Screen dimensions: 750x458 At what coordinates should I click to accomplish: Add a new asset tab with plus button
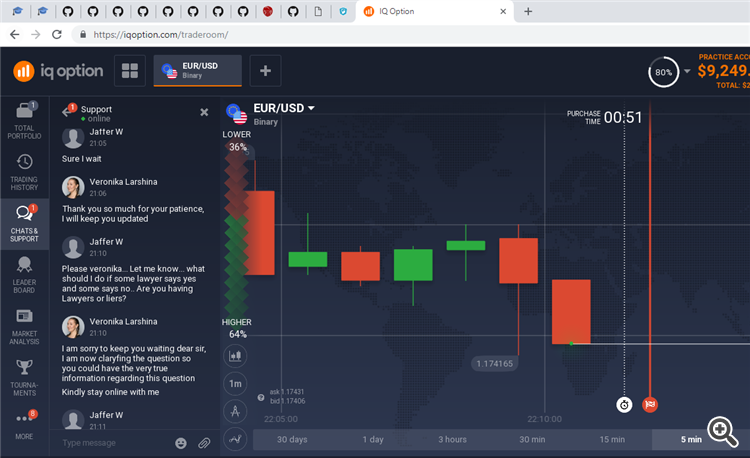tap(265, 71)
